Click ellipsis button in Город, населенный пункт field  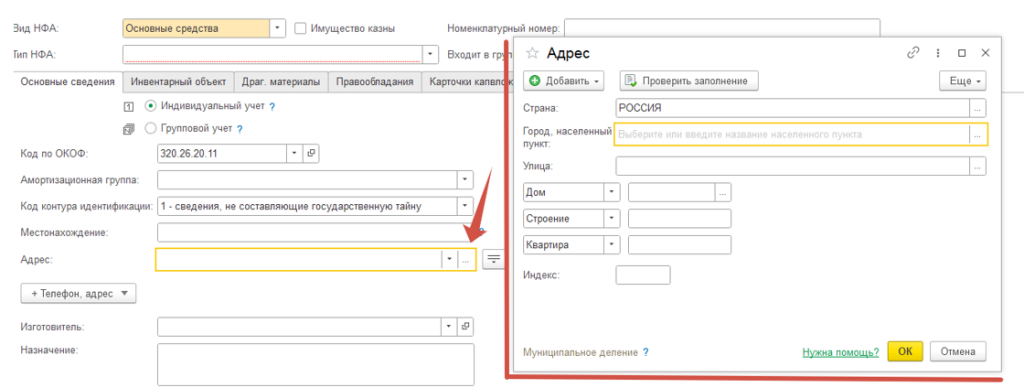coord(977,135)
